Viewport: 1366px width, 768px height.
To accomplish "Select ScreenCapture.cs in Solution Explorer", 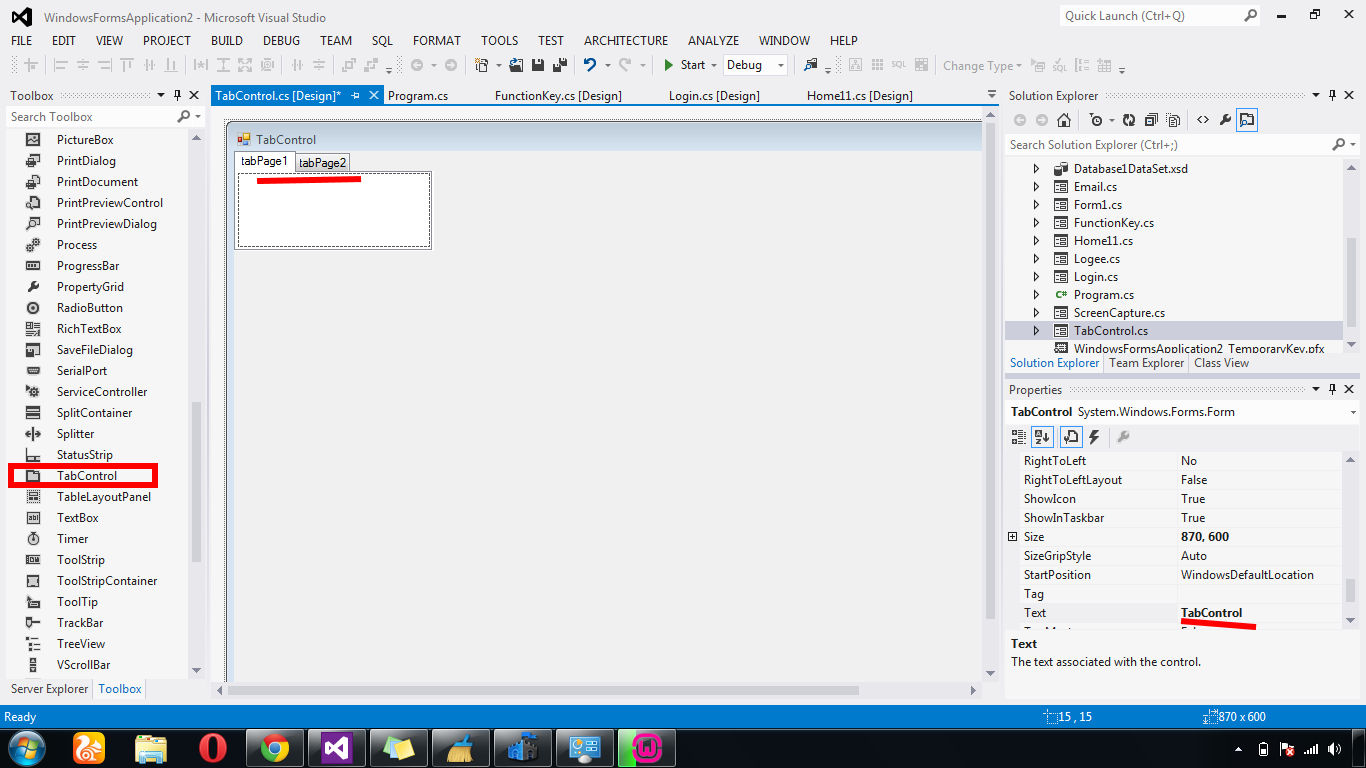I will tap(1119, 313).
